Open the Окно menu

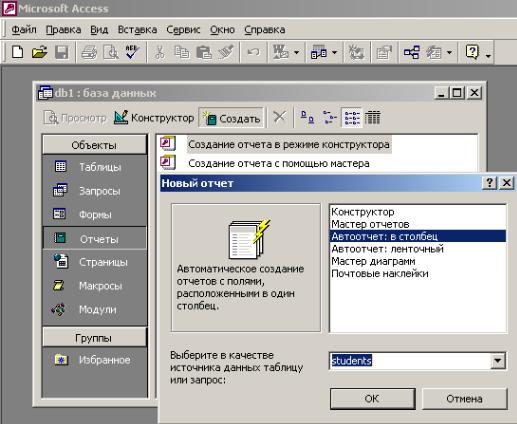pyautogui.click(x=222, y=30)
